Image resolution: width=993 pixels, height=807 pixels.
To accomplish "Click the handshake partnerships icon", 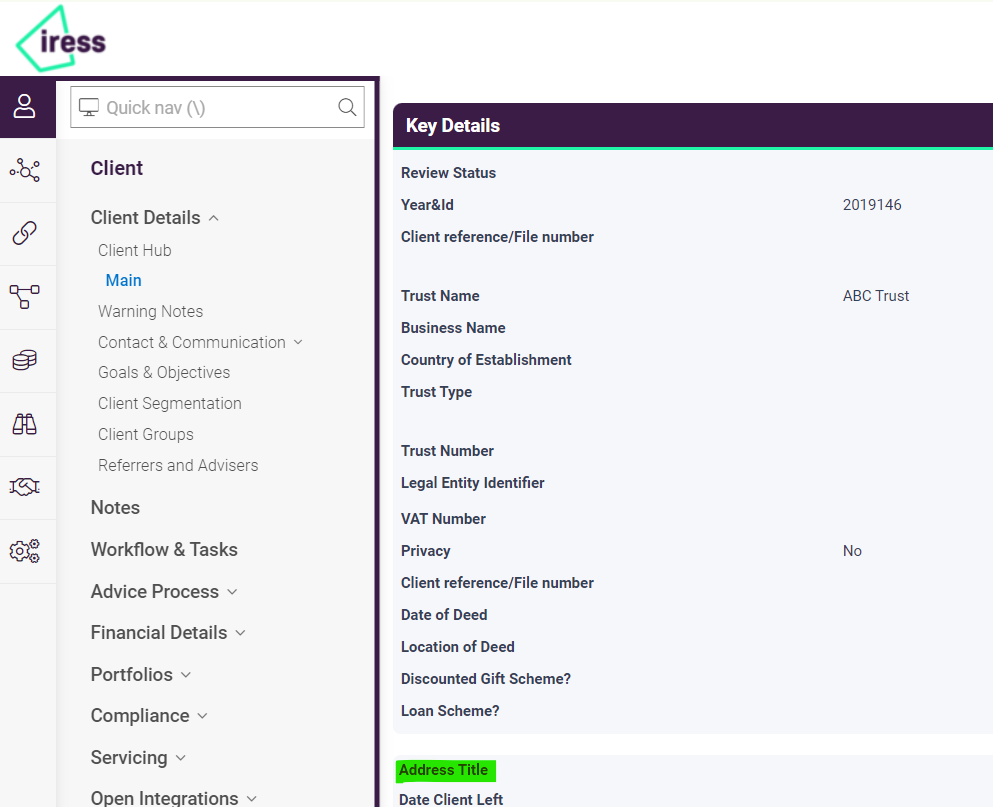I will pyautogui.click(x=27, y=487).
